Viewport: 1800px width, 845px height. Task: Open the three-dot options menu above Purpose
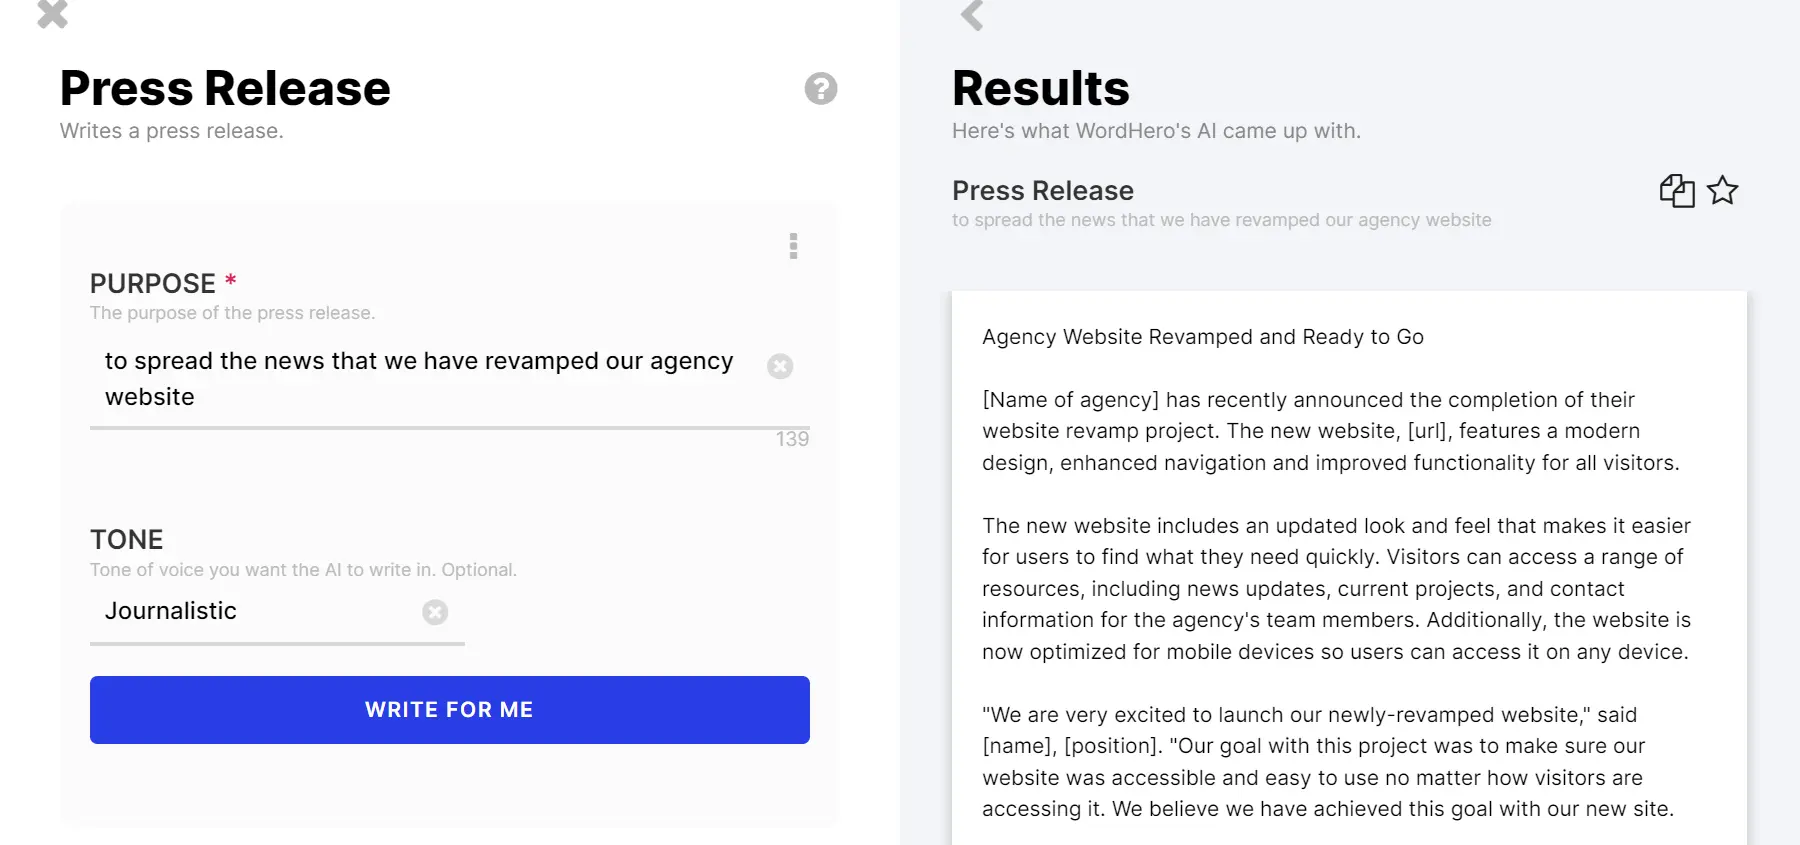pos(793,246)
